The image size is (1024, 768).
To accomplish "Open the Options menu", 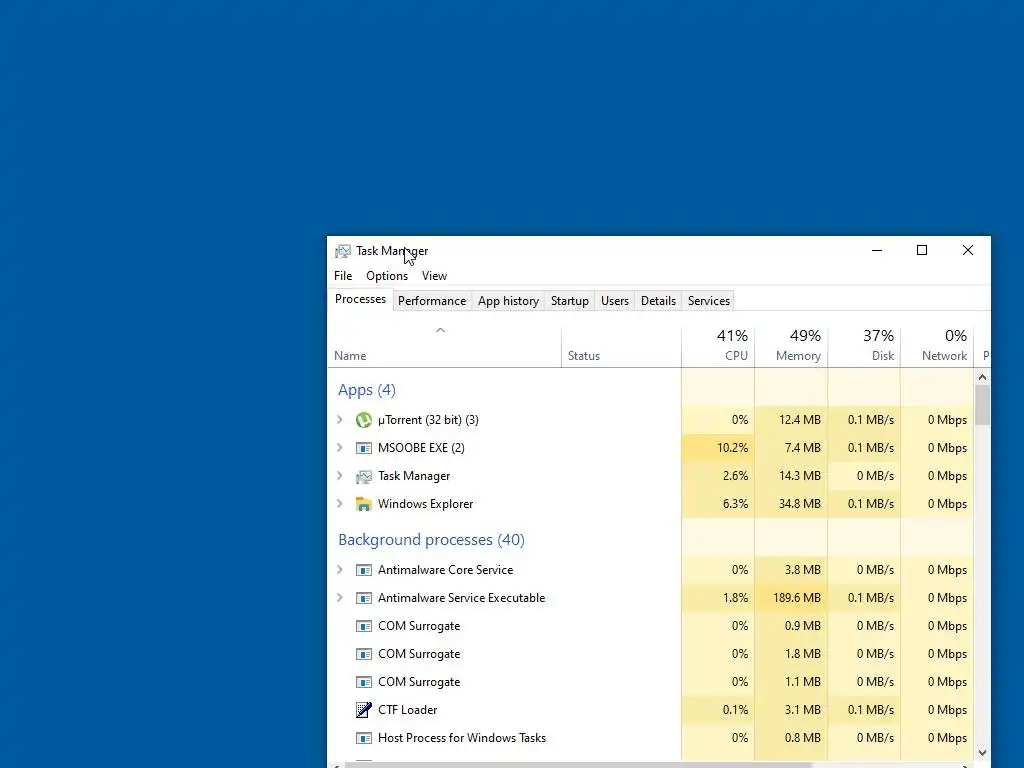I will [x=387, y=276].
